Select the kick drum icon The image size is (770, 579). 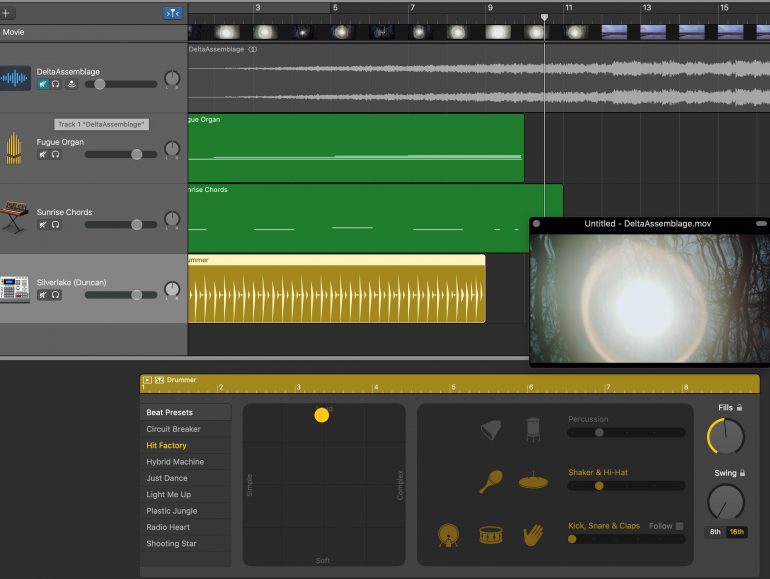(x=449, y=535)
